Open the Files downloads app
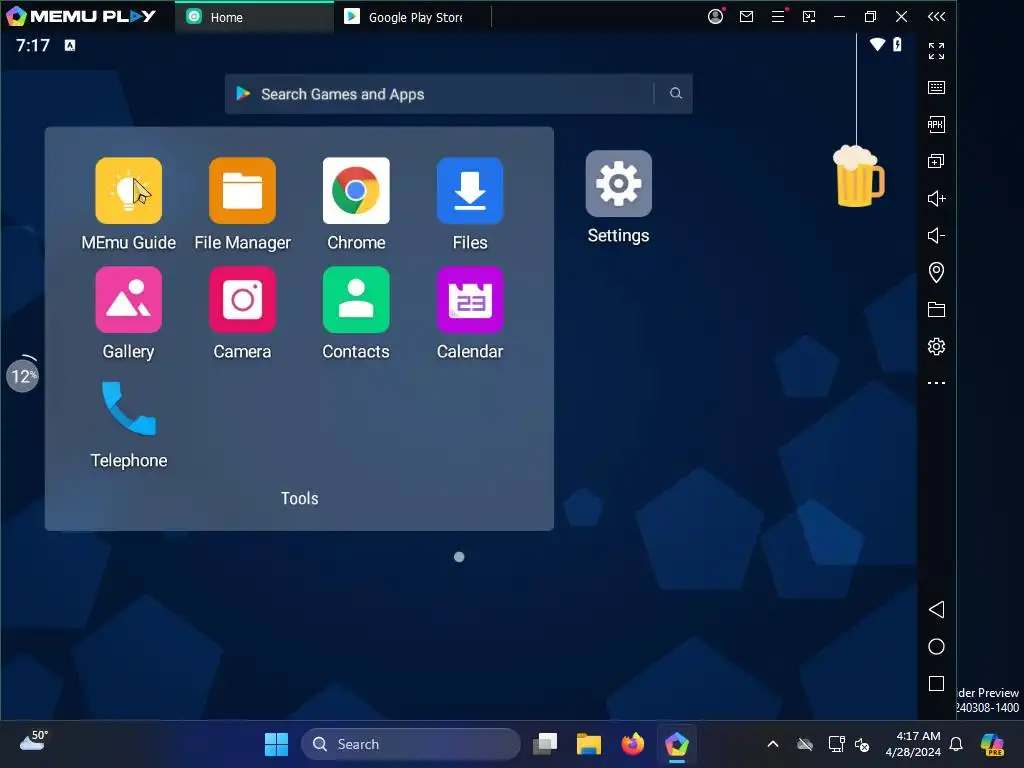This screenshot has width=1024, height=768. click(470, 191)
